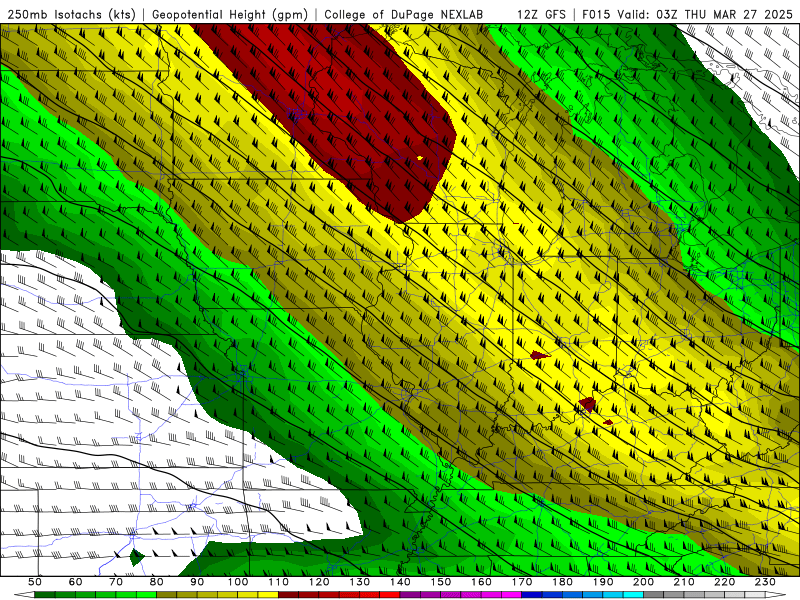
Task: Pick the darkest green swatch below the 50 label
Action: tap(45, 595)
